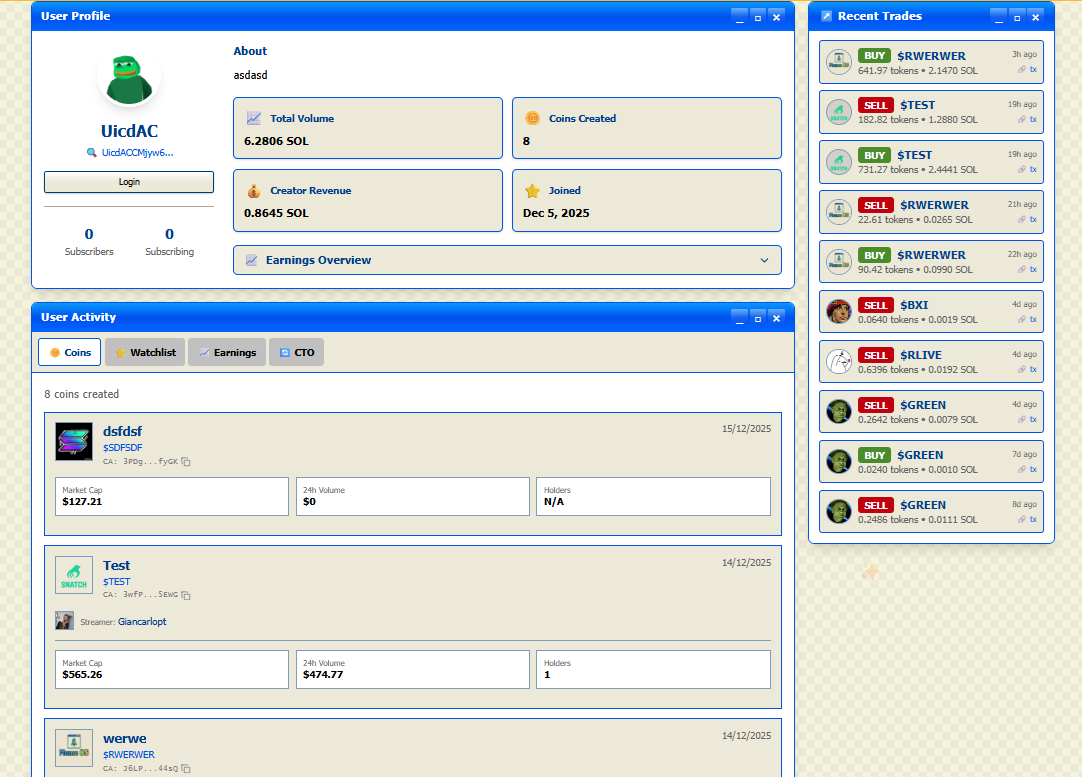Copy the dsfdsf contract address
This screenshot has width=1082, height=777.
[x=186, y=462]
